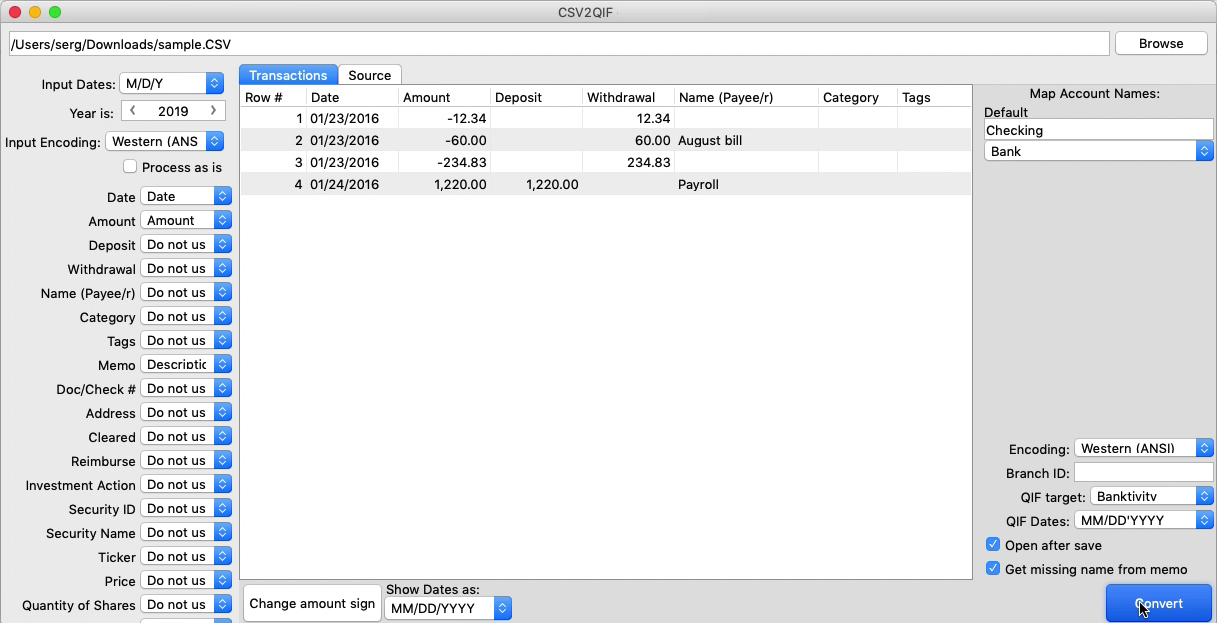1217x623 pixels.
Task: Open the Tags mapping dropdown
Action: [x=186, y=341]
